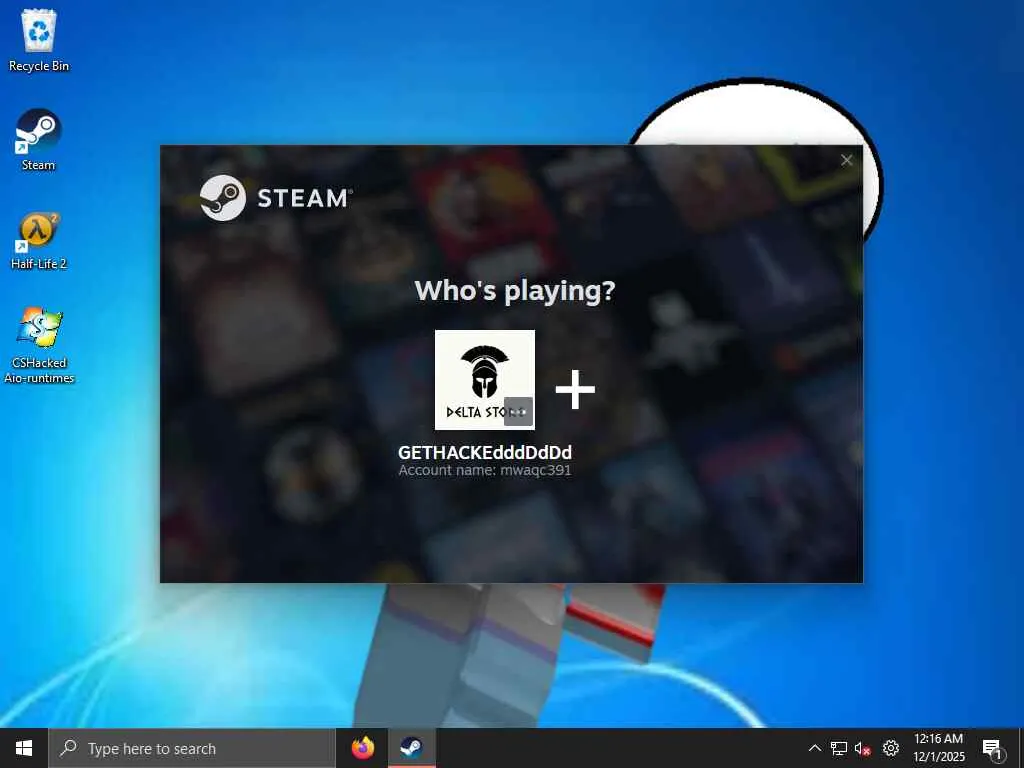1024x768 pixels.
Task: Select the GETHACKEdddDdDd profile name
Action: [x=485, y=452]
